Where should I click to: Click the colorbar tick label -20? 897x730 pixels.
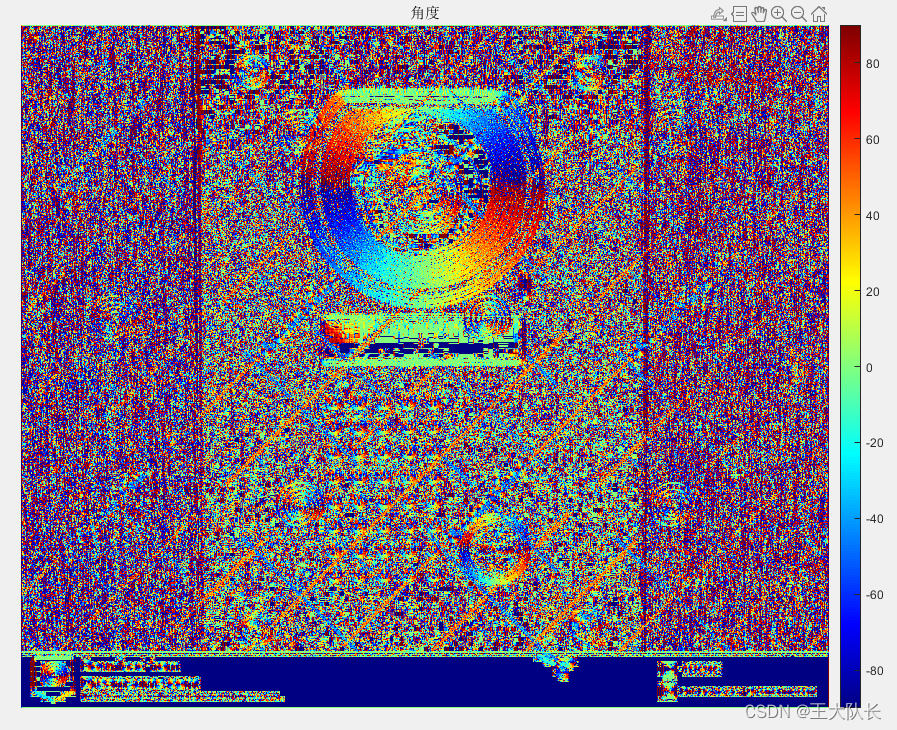874,443
